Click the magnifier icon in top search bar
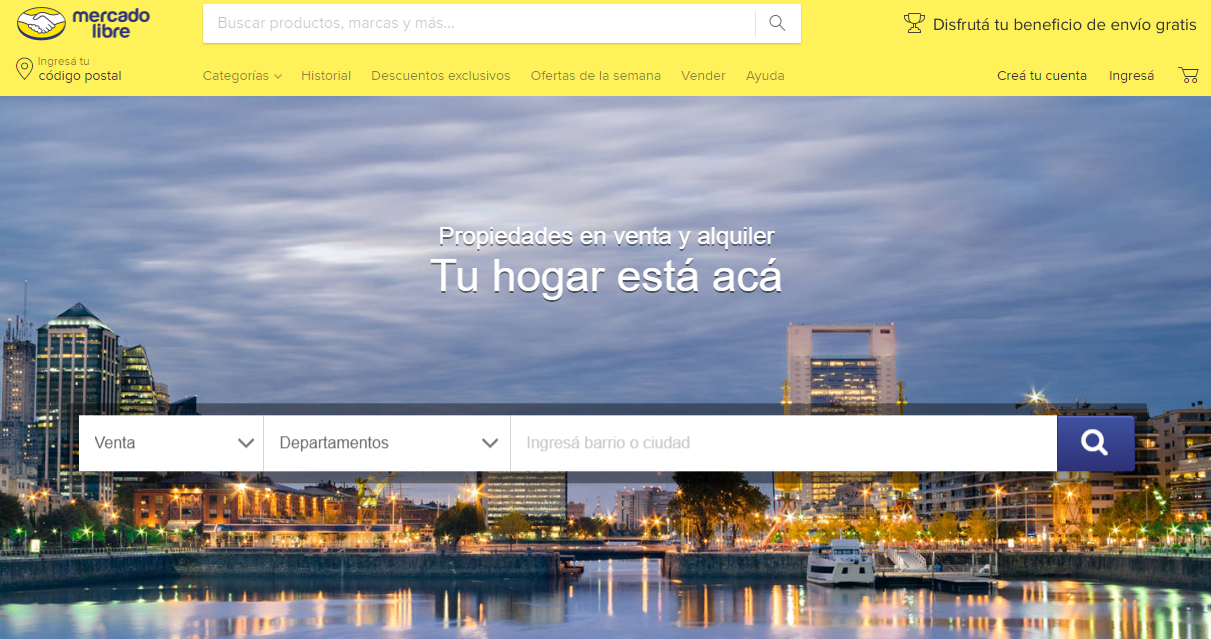The height and width of the screenshot is (639, 1211). point(777,23)
